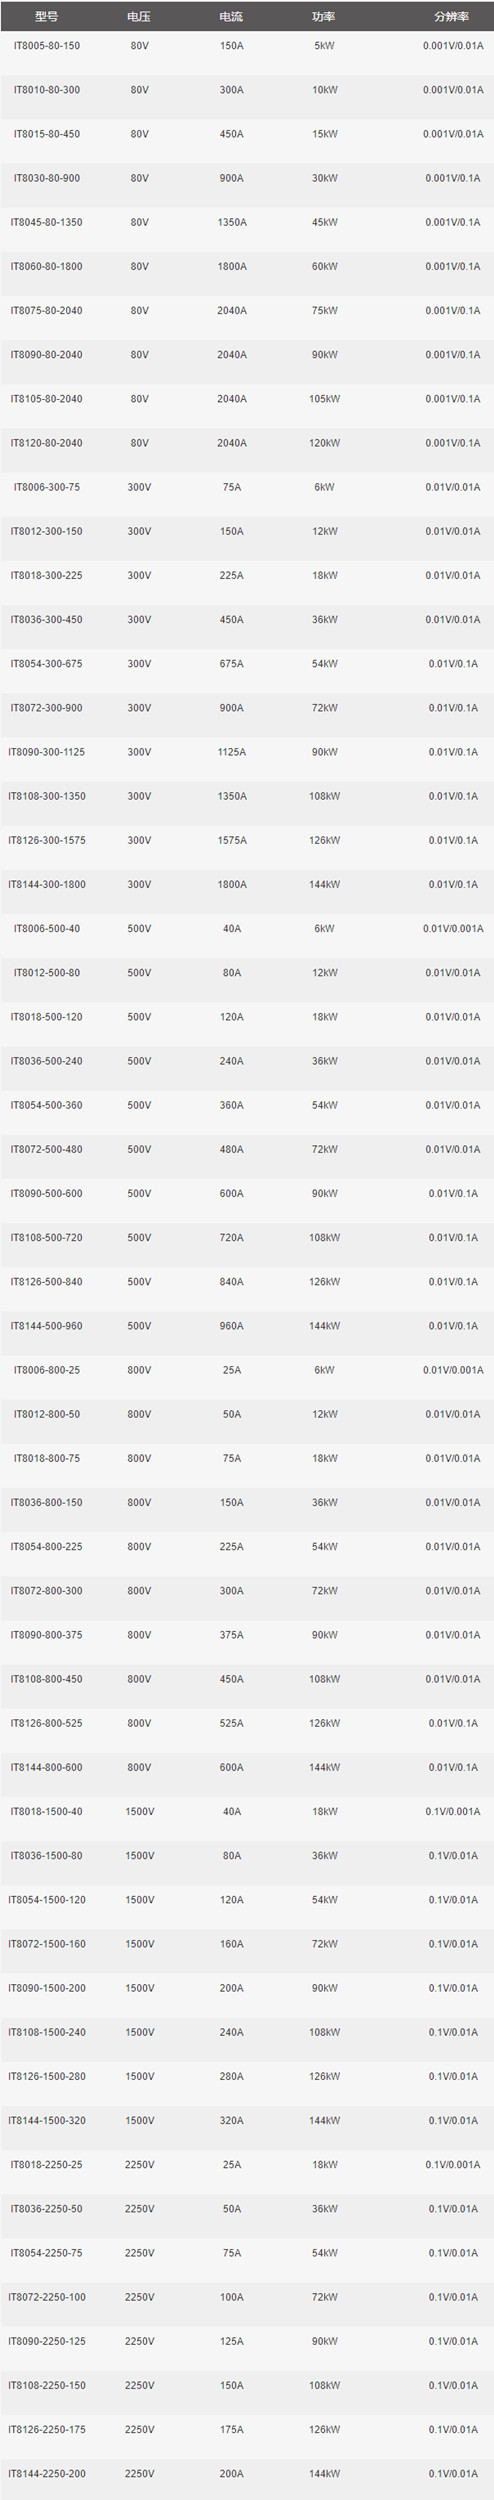
Task: Select model IT8144-1500-320
Action: [46, 2120]
